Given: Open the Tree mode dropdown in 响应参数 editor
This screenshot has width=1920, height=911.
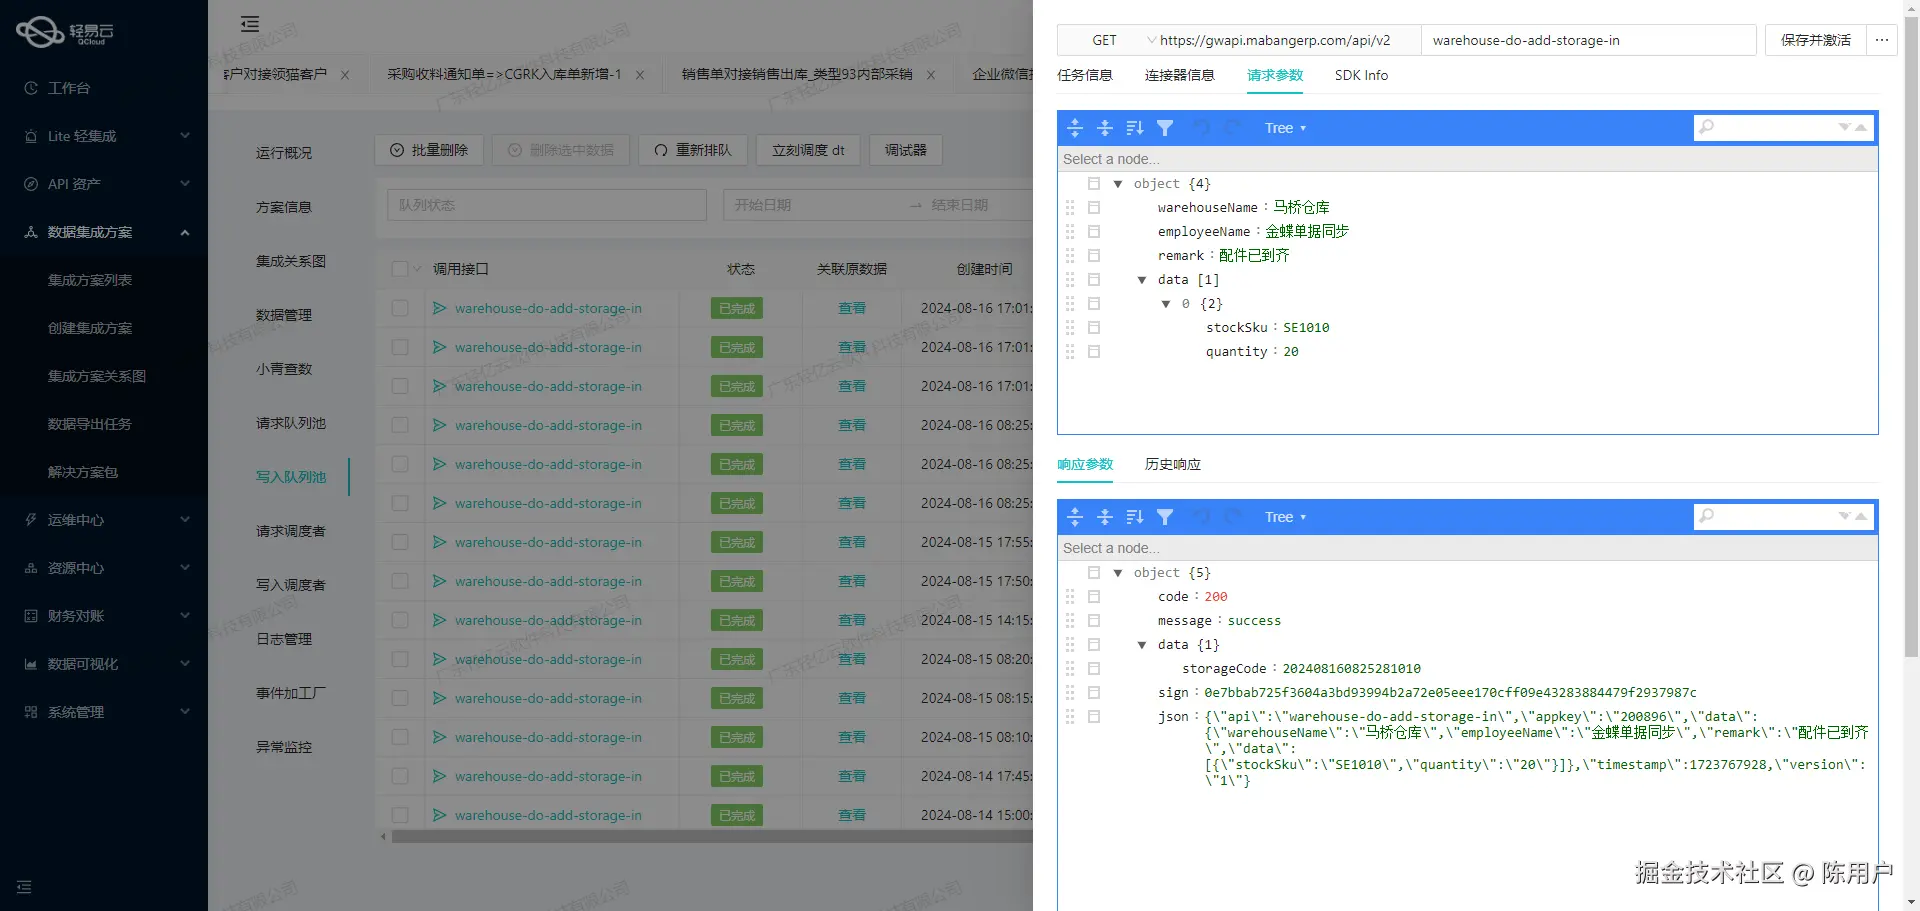Looking at the screenshot, I should [1285, 517].
